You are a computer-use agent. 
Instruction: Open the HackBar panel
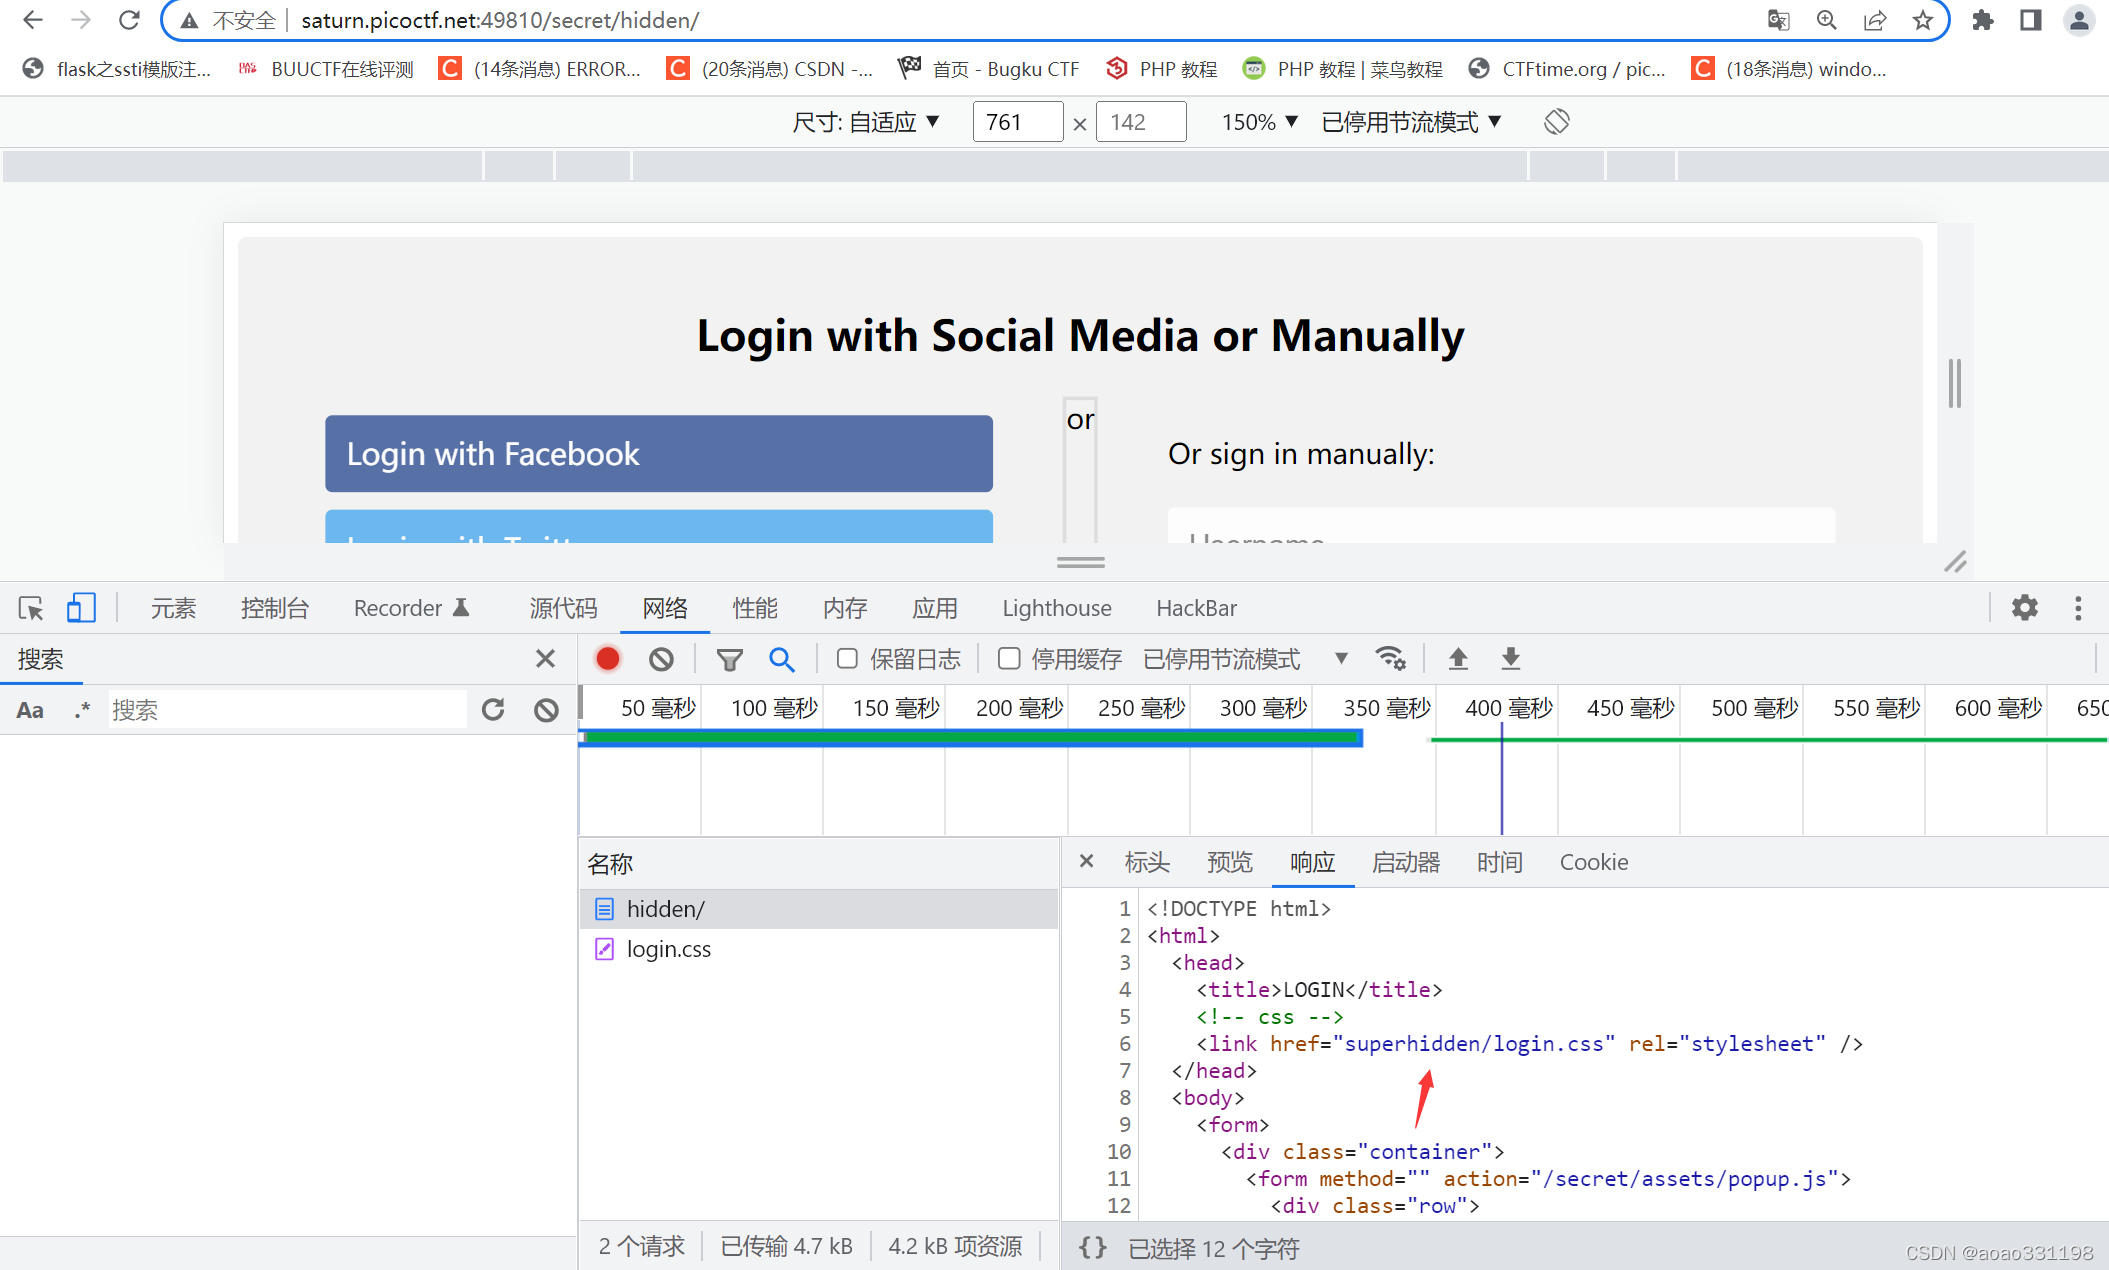point(1196,608)
